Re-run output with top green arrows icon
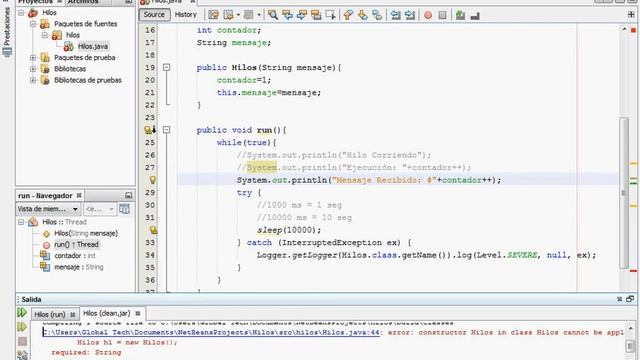 click(22, 313)
